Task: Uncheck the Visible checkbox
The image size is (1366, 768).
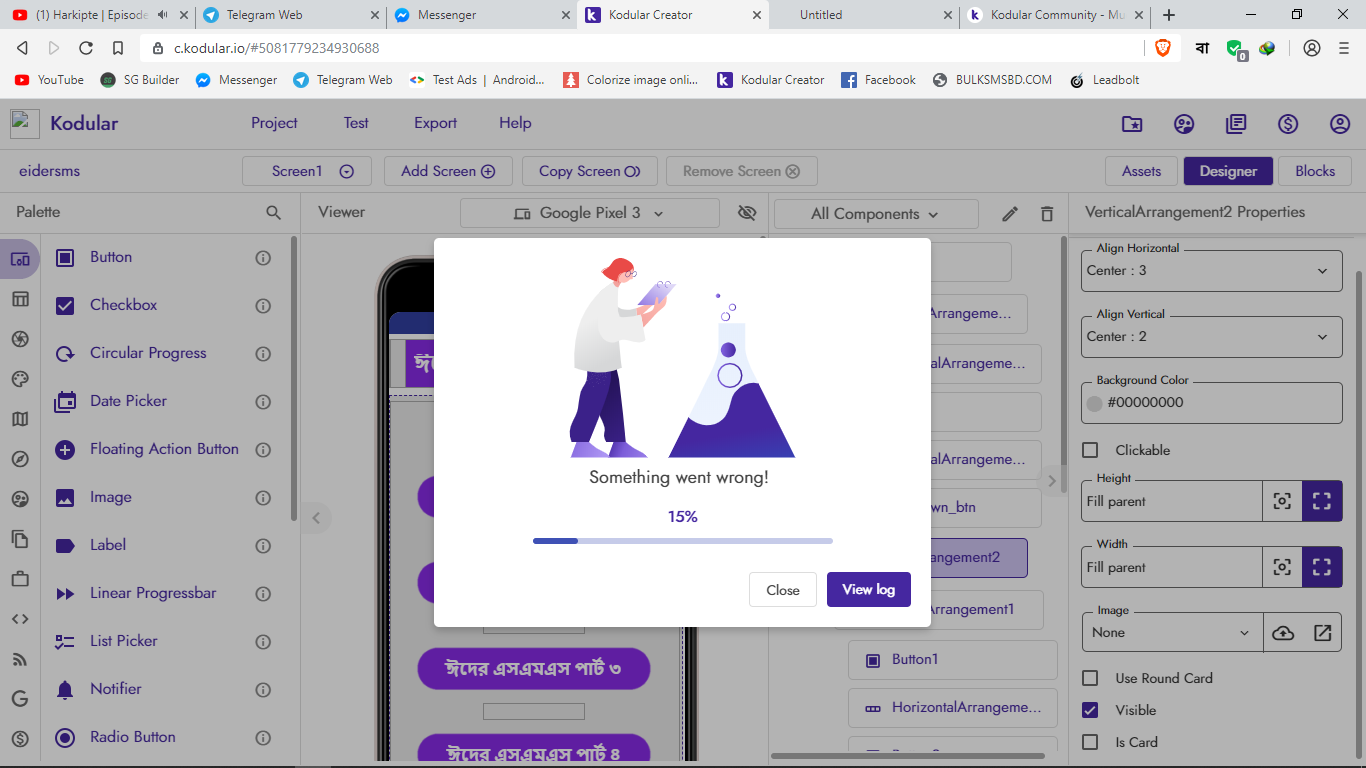Action: click(1091, 710)
